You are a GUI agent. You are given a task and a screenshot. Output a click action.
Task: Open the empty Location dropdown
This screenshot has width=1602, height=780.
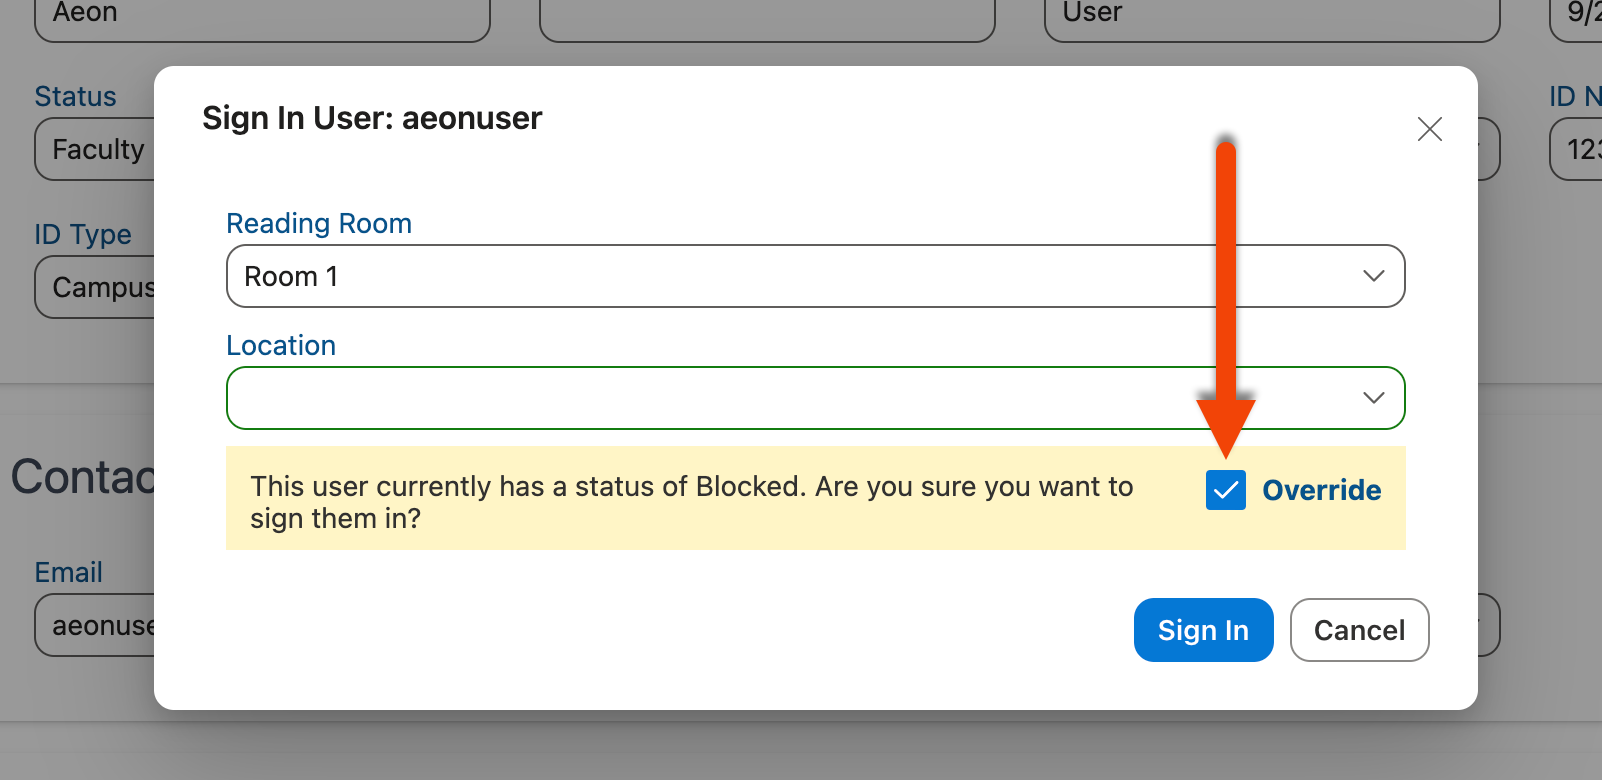coord(790,398)
